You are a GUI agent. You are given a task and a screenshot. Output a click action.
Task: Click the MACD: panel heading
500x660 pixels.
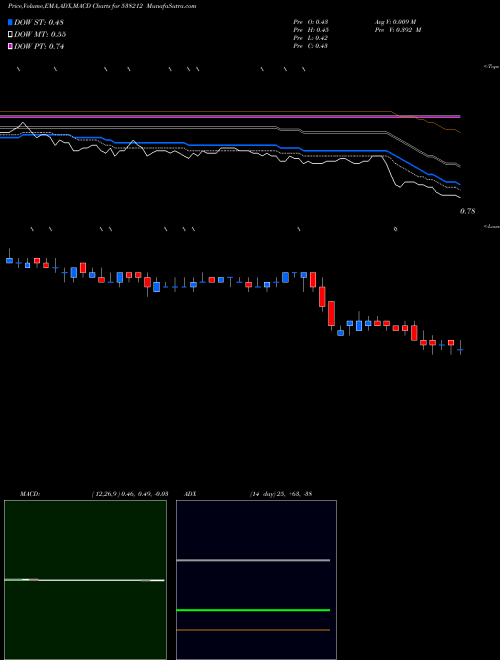coord(30,494)
